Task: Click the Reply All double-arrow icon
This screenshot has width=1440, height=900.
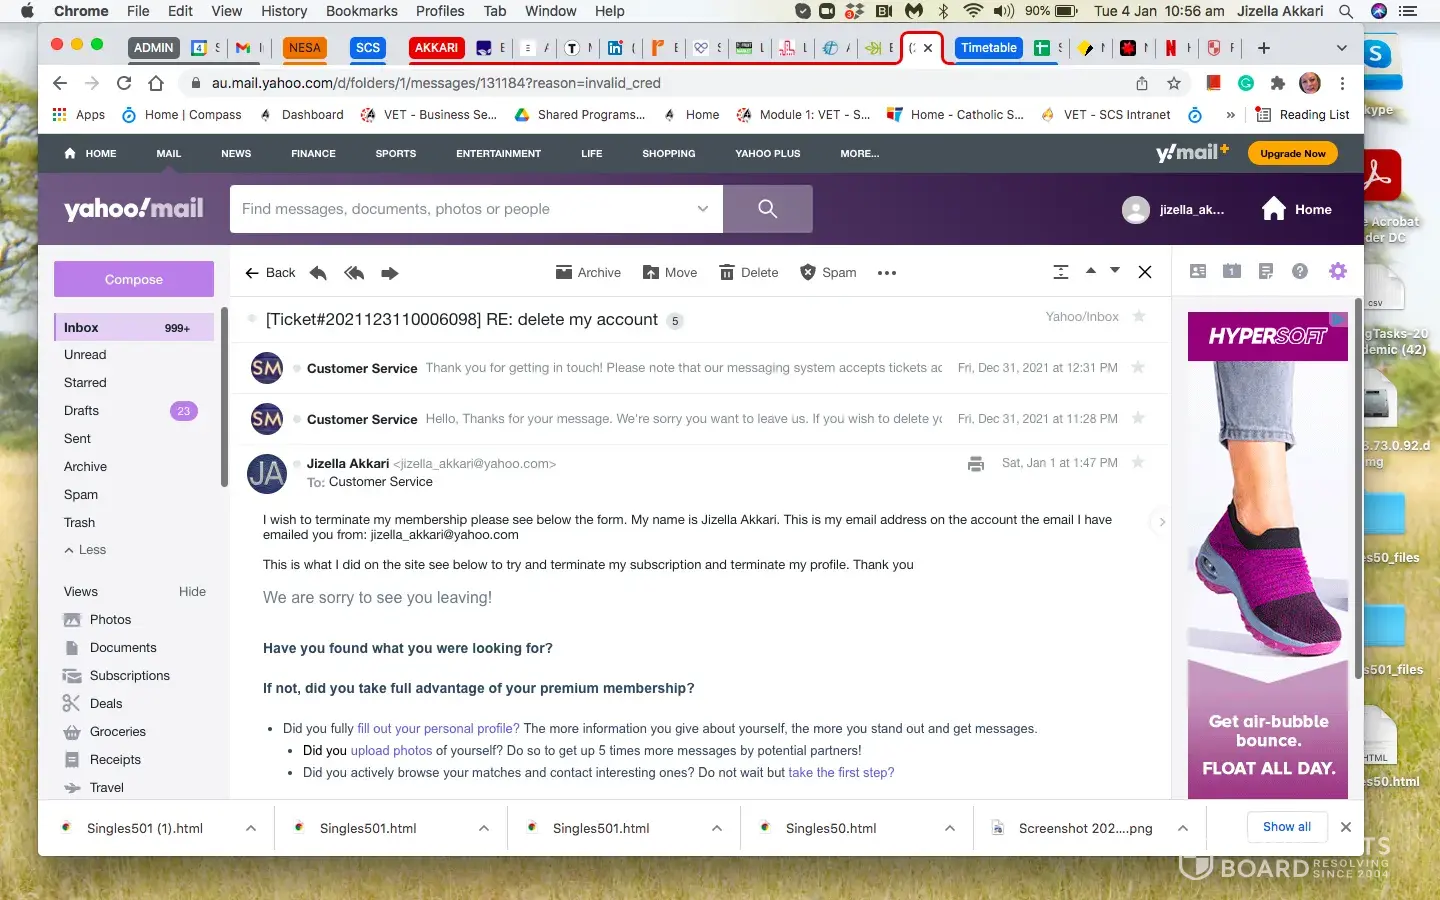Action: coord(354,273)
